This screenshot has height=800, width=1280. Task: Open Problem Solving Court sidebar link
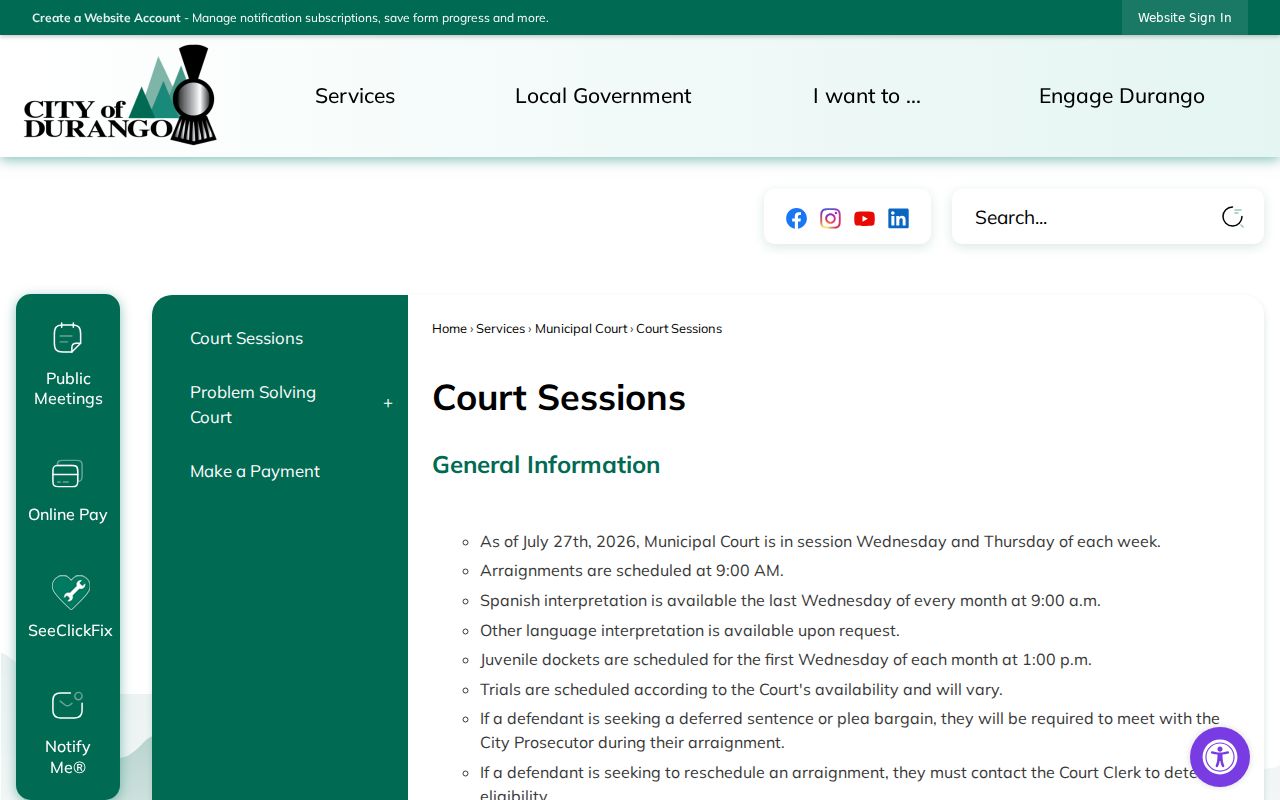click(x=253, y=405)
